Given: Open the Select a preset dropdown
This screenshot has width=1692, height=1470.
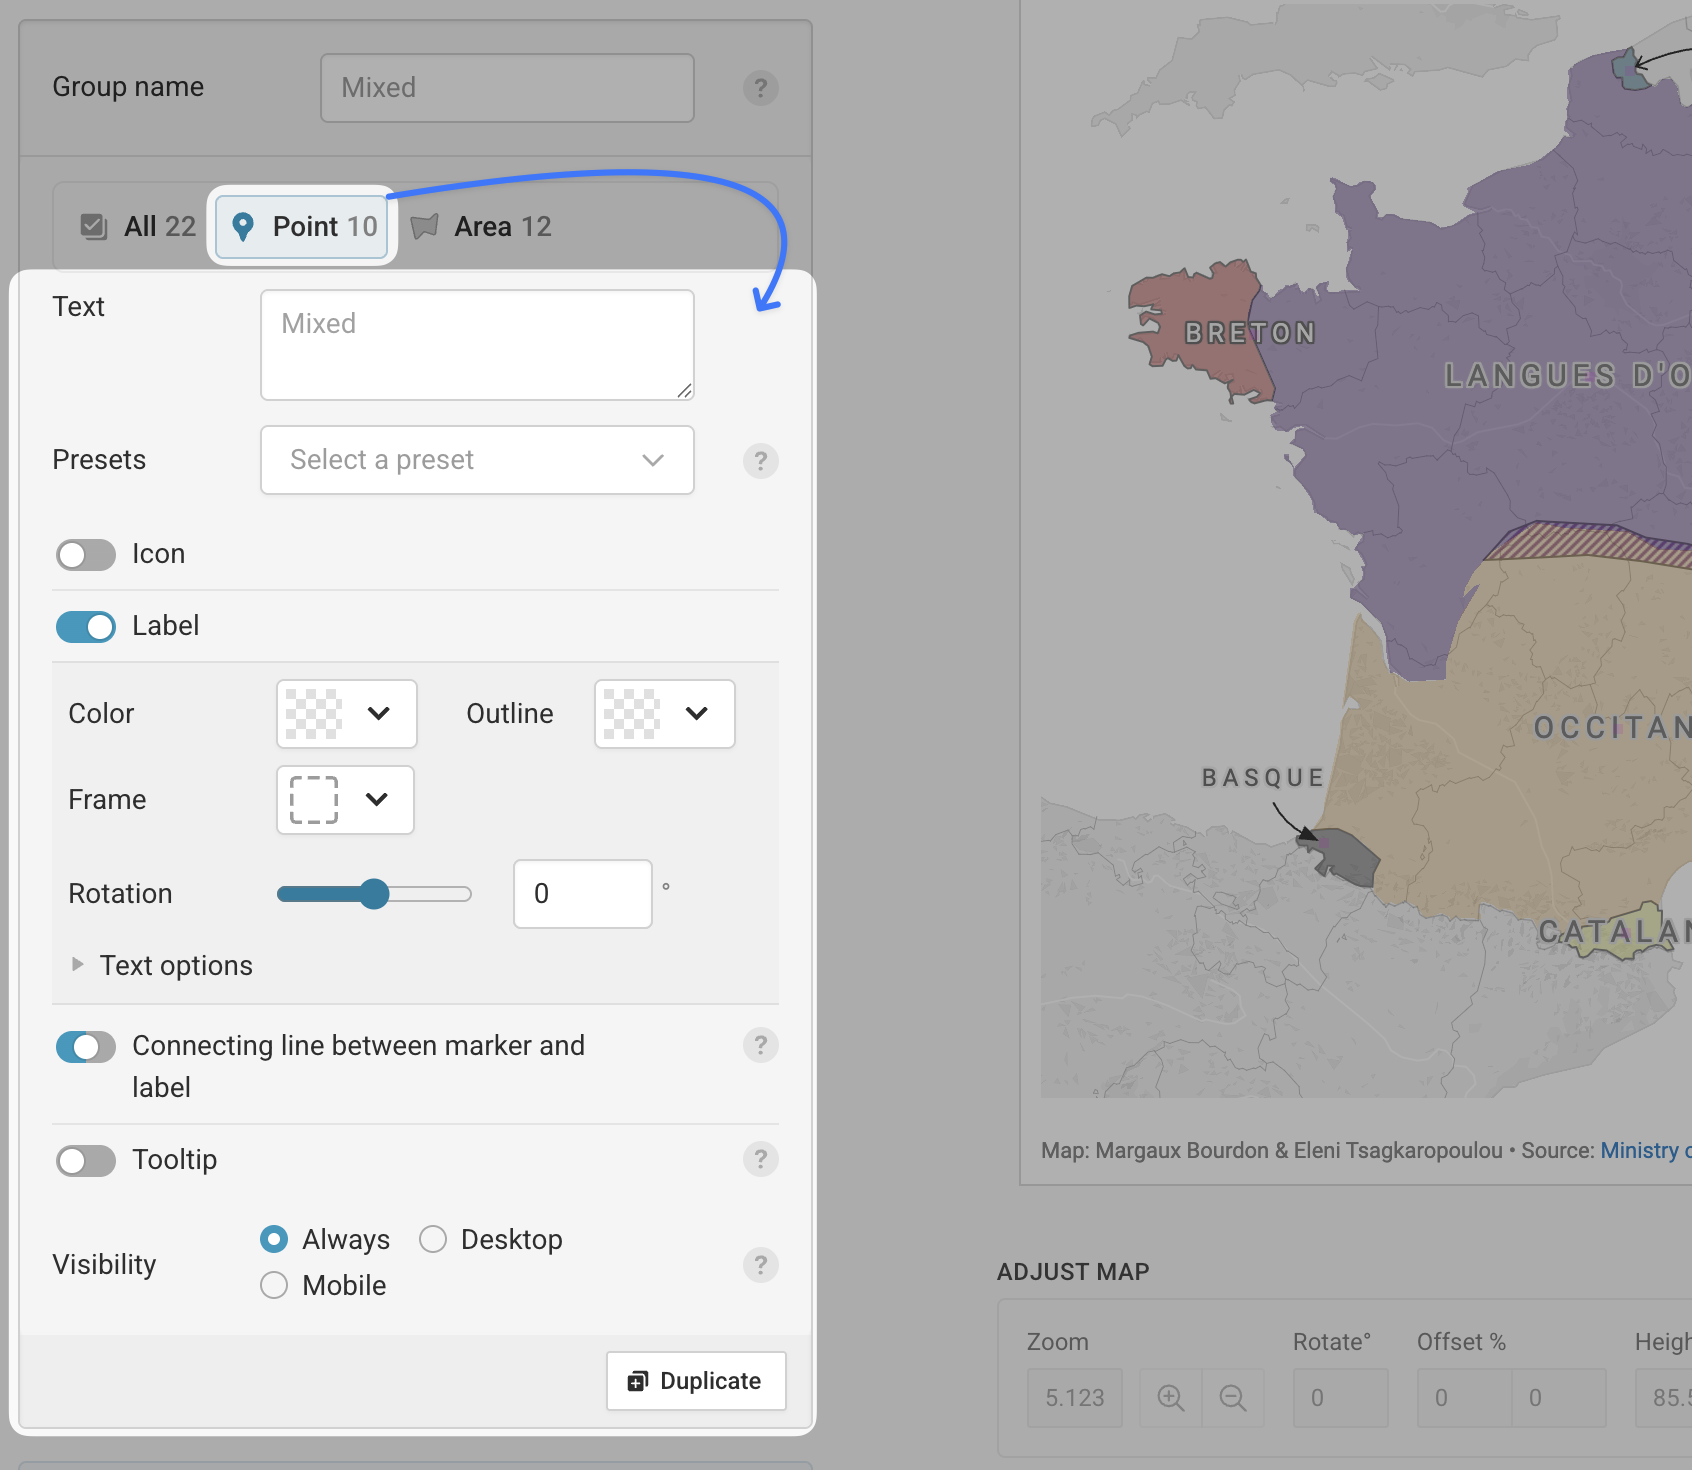Looking at the screenshot, I should point(477,460).
